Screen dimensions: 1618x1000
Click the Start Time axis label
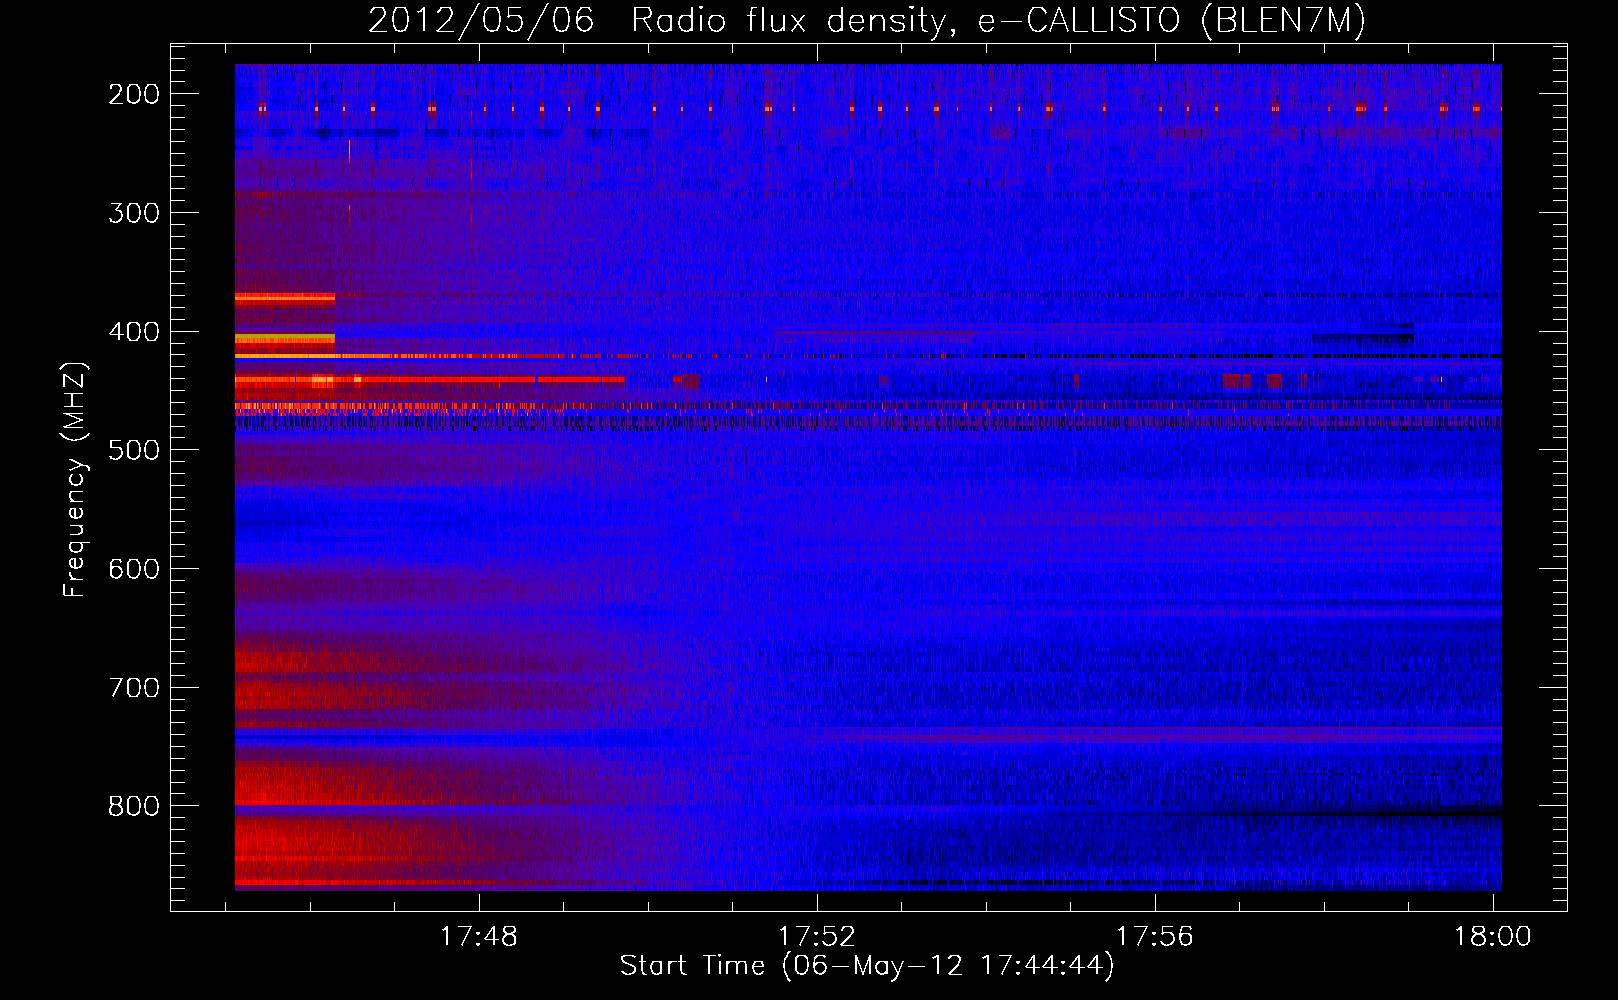[867, 966]
